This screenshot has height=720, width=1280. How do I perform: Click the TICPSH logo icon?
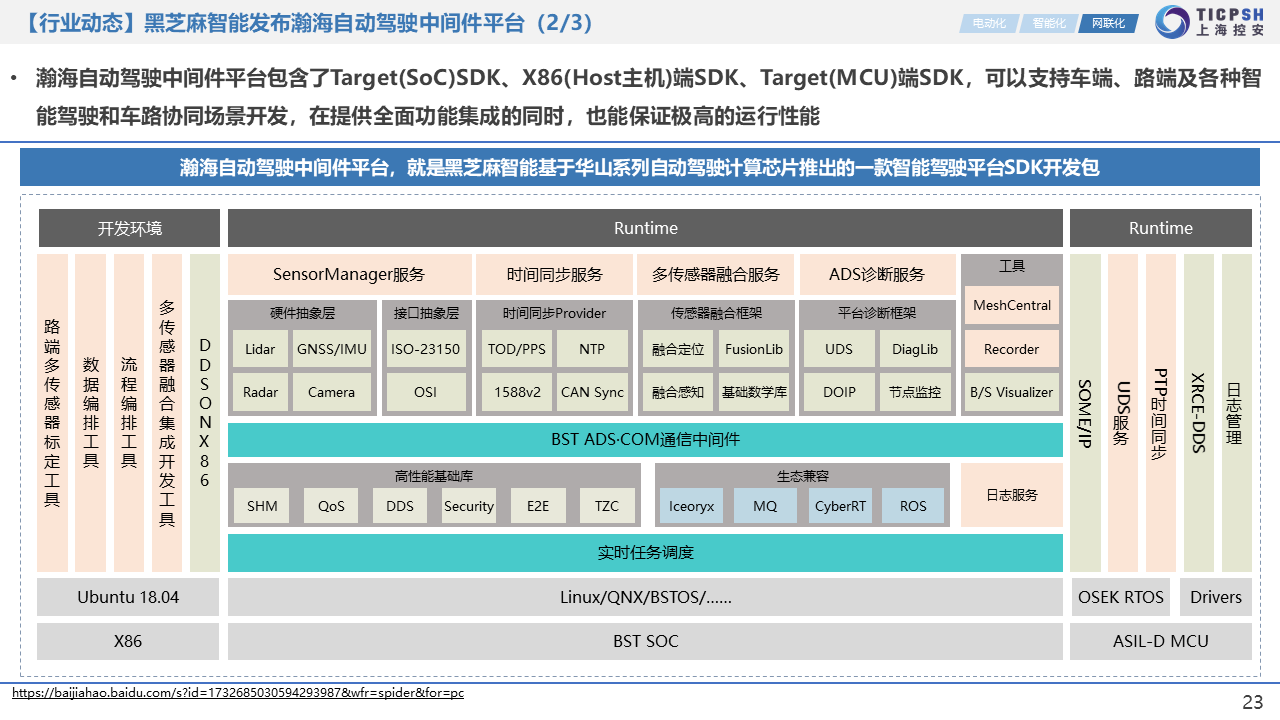[x=1172, y=21]
